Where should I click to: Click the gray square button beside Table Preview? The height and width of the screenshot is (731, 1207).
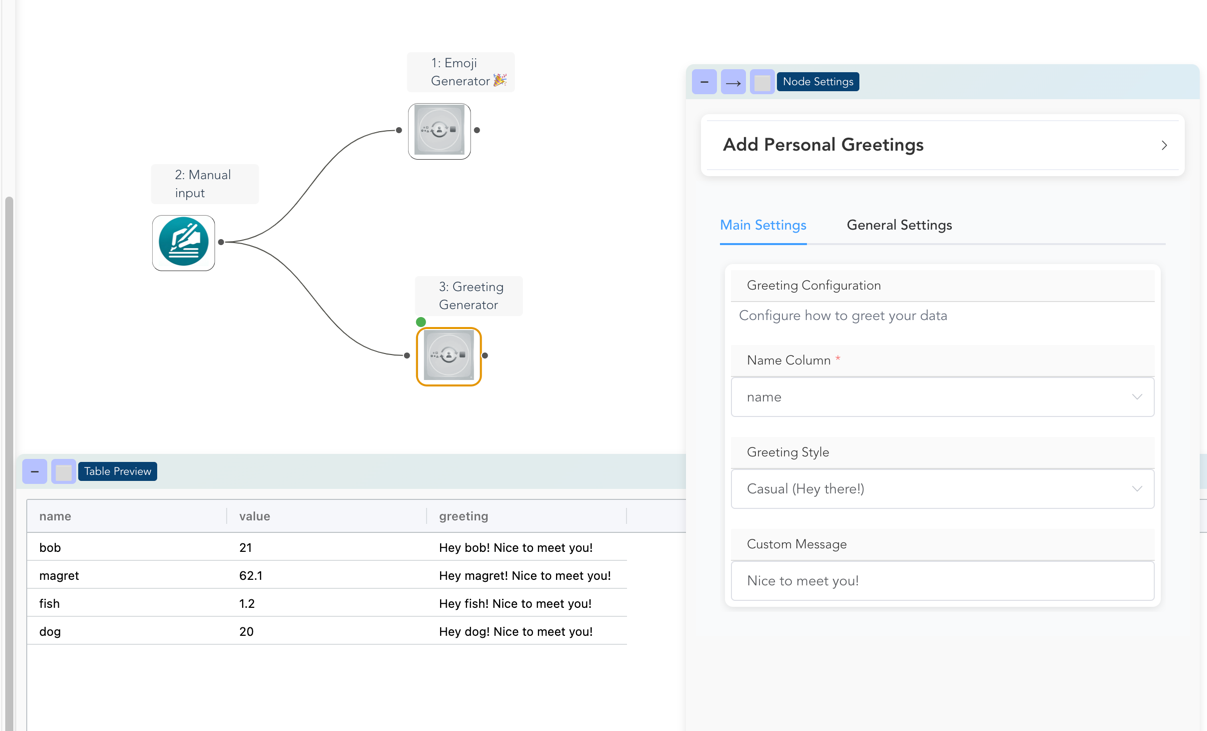63,472
